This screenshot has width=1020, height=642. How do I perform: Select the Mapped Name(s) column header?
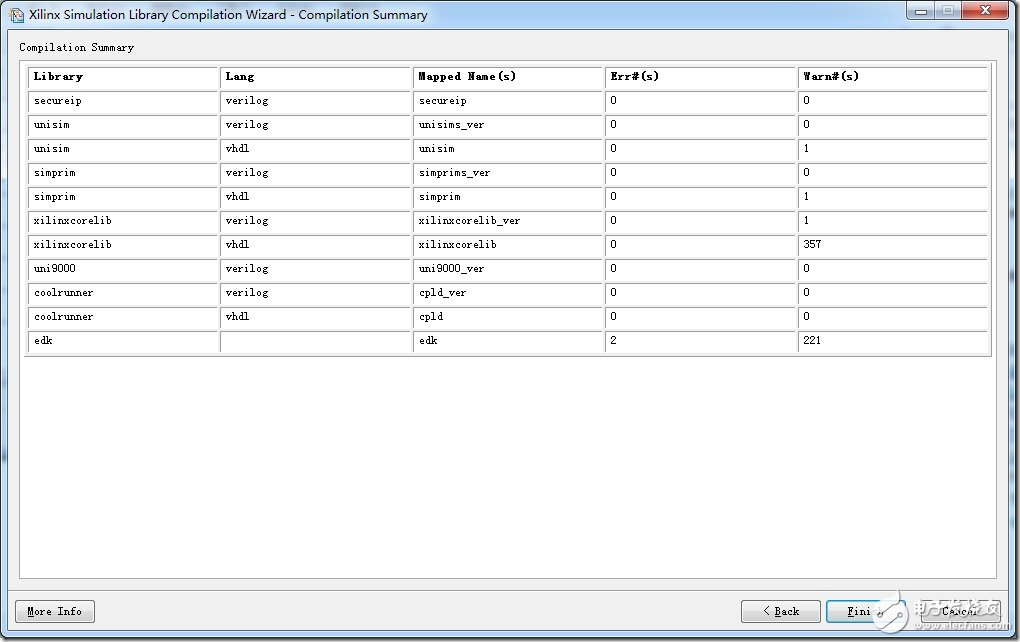tap(508, 77)
